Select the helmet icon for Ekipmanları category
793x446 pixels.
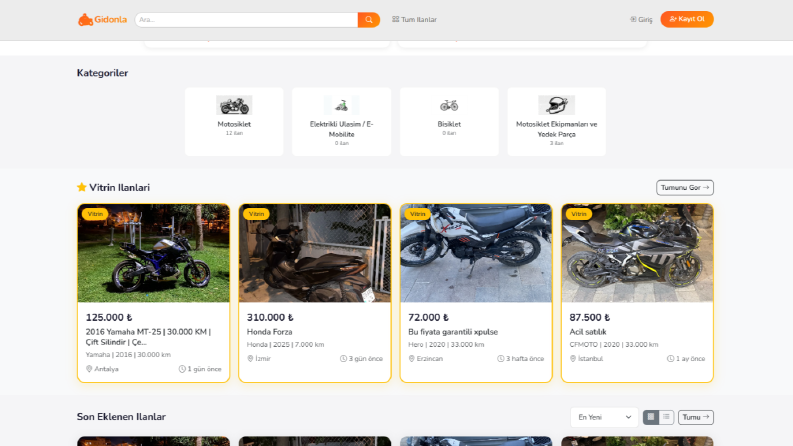(556, 105)
